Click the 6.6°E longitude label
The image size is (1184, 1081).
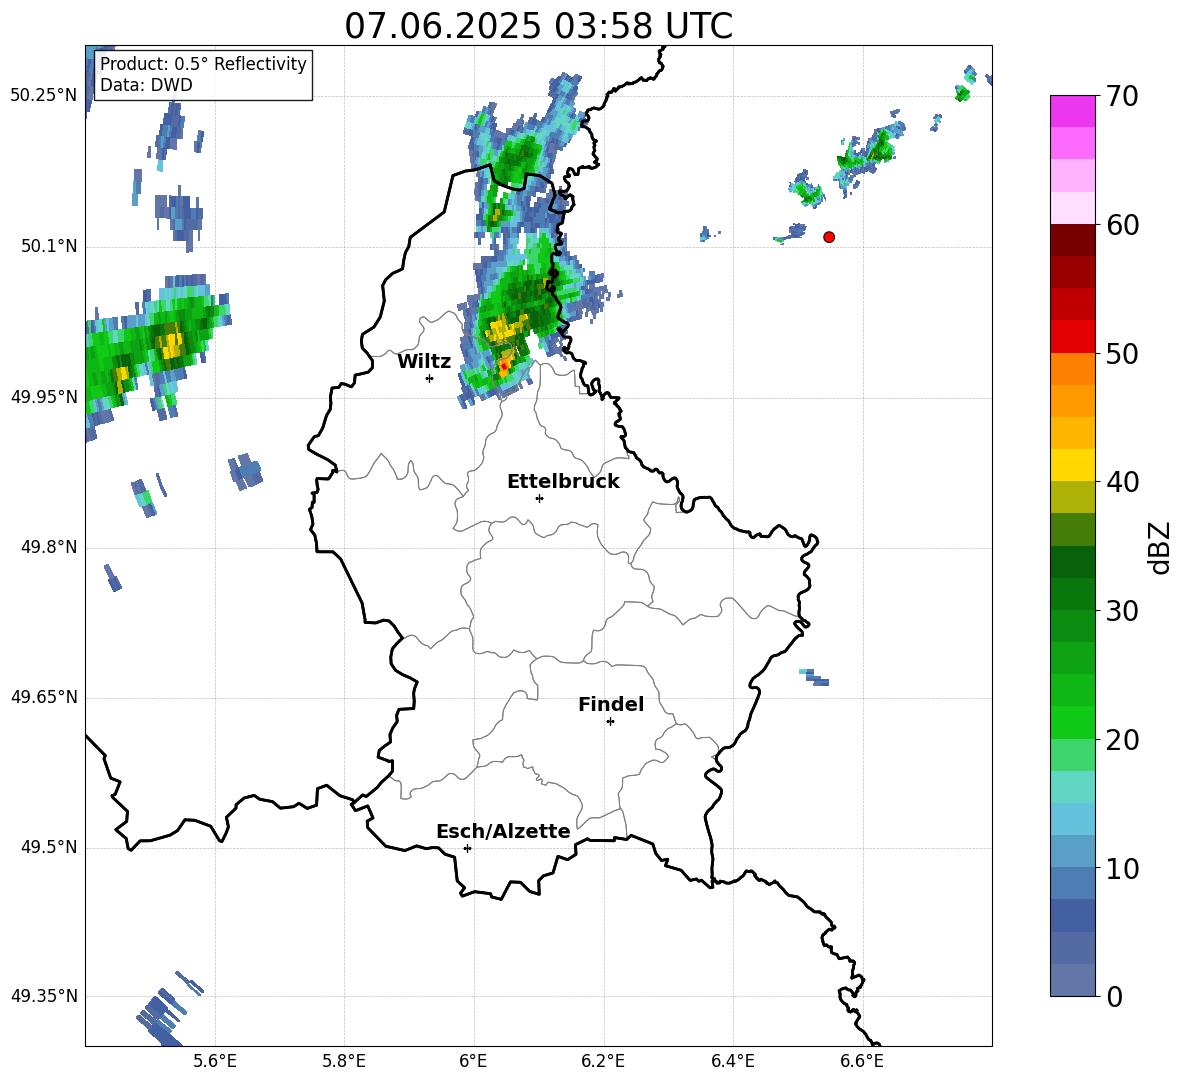862,1061
